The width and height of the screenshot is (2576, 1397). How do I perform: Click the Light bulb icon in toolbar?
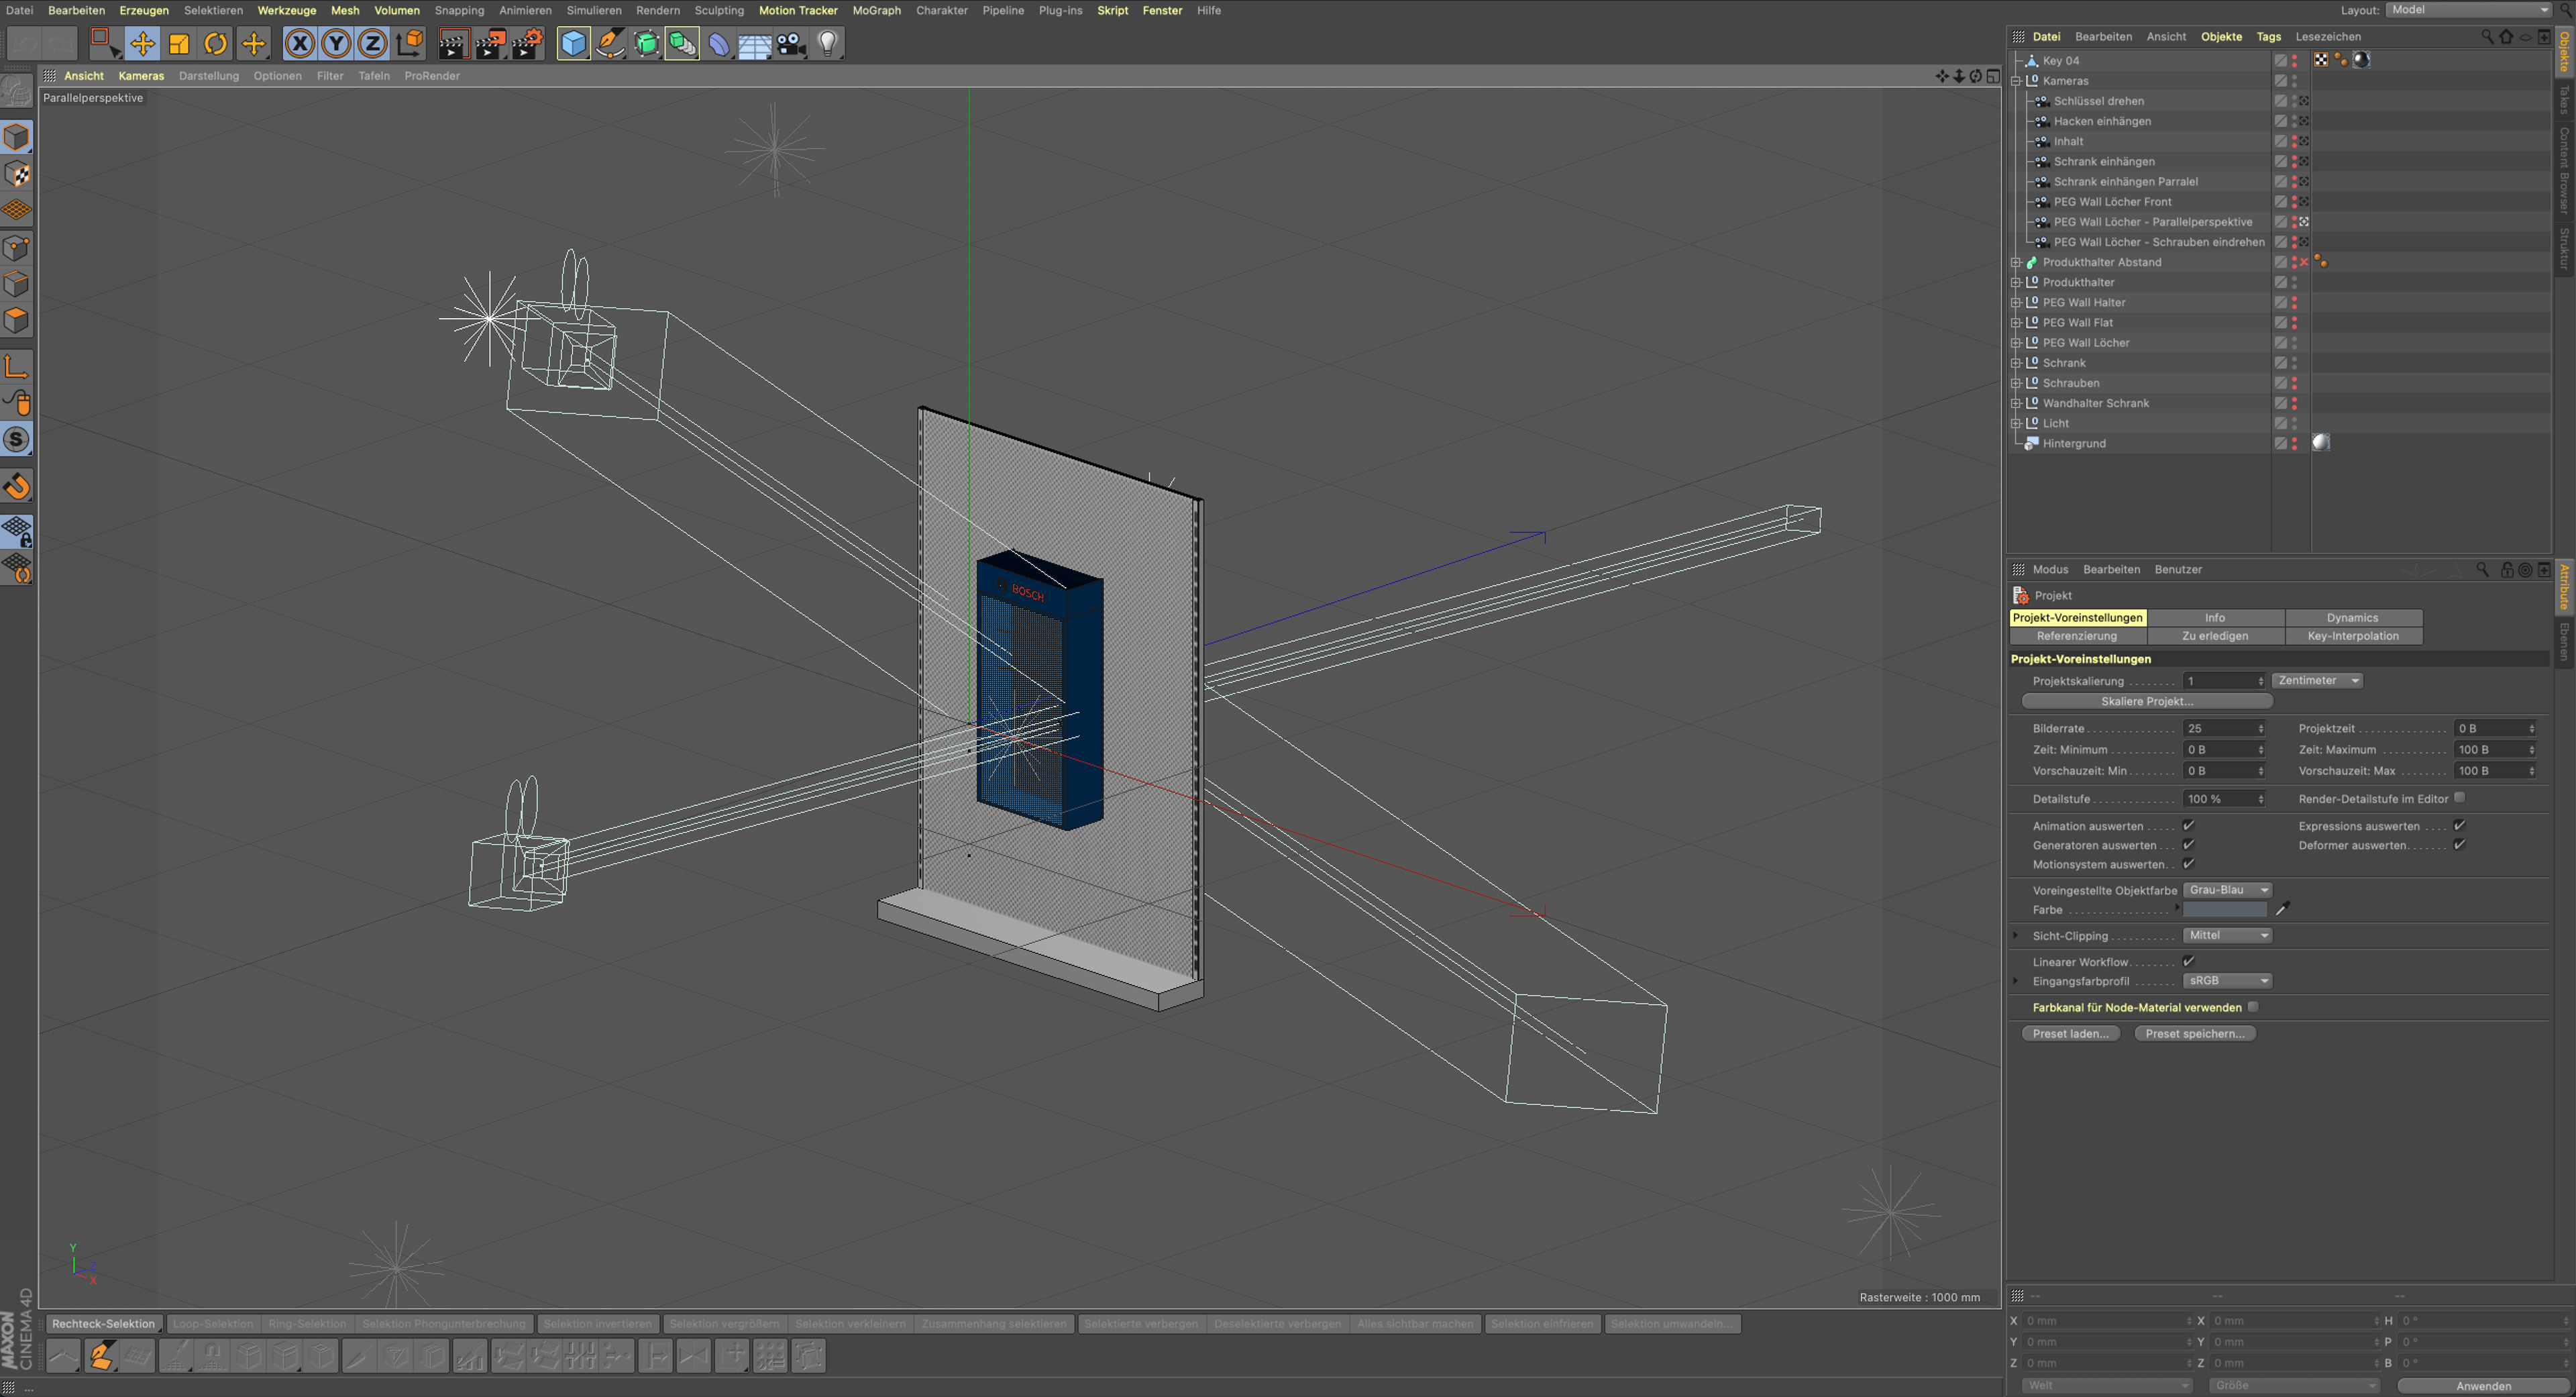(x=828, y=43)
